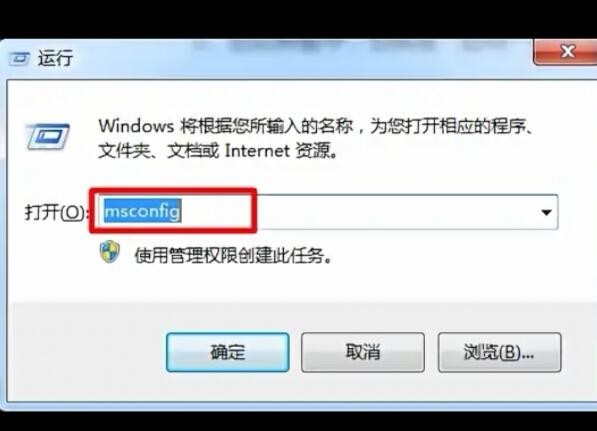Click inside the msconfig input field
Viewport: 597px width, 431px height.
327,212
